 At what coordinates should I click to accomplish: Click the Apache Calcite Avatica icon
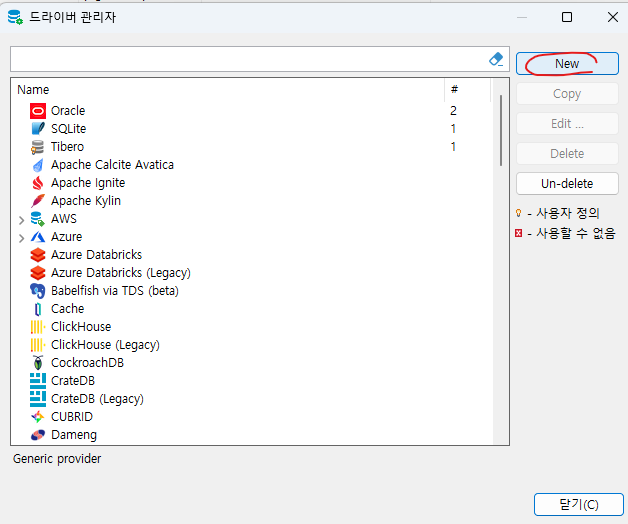pos(38,165)
